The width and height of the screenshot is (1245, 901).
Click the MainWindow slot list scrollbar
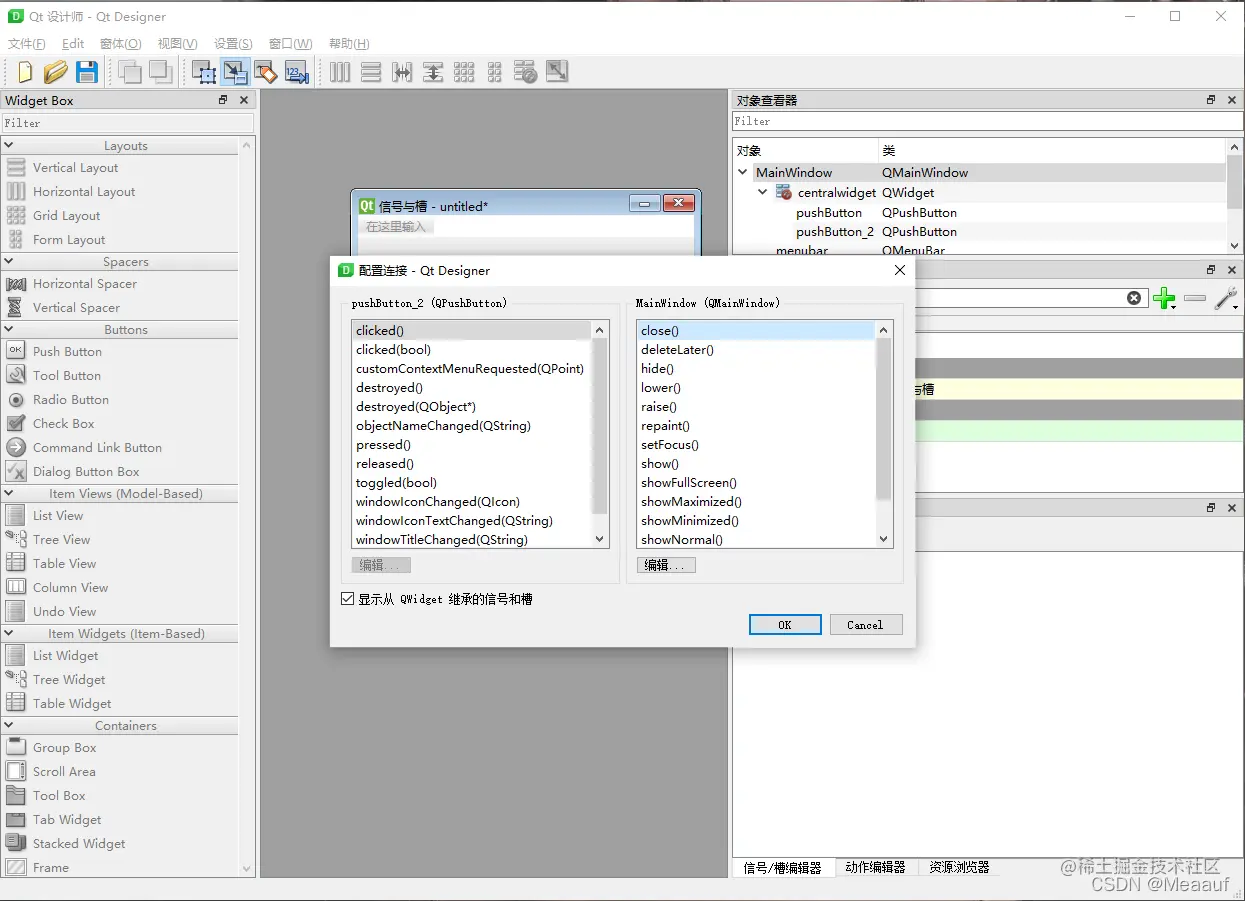click(883, 435)
